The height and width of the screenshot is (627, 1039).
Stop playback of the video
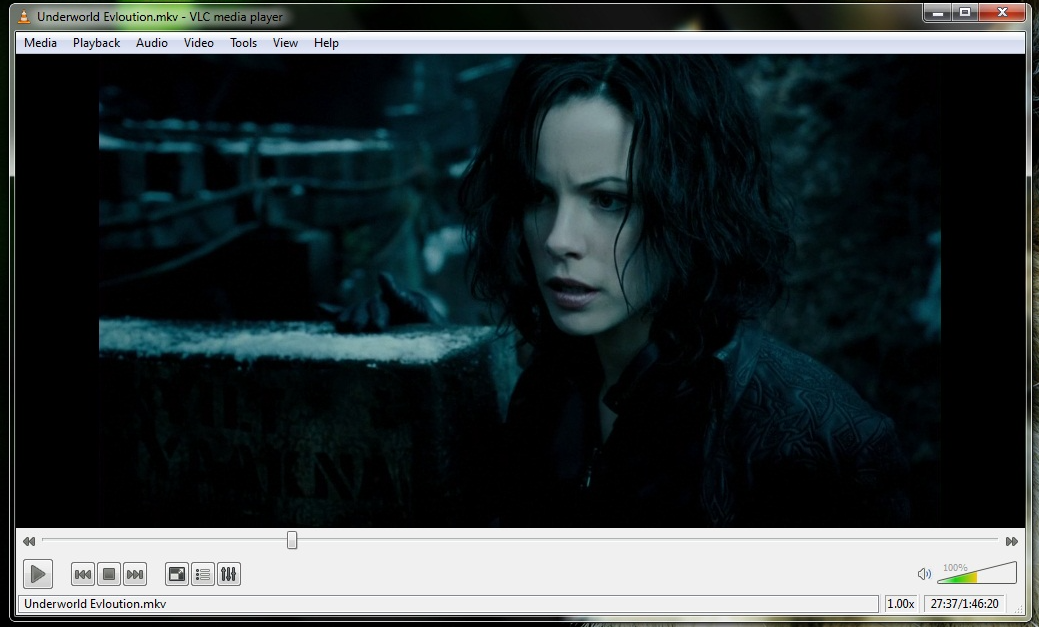[x=110, y=573]
